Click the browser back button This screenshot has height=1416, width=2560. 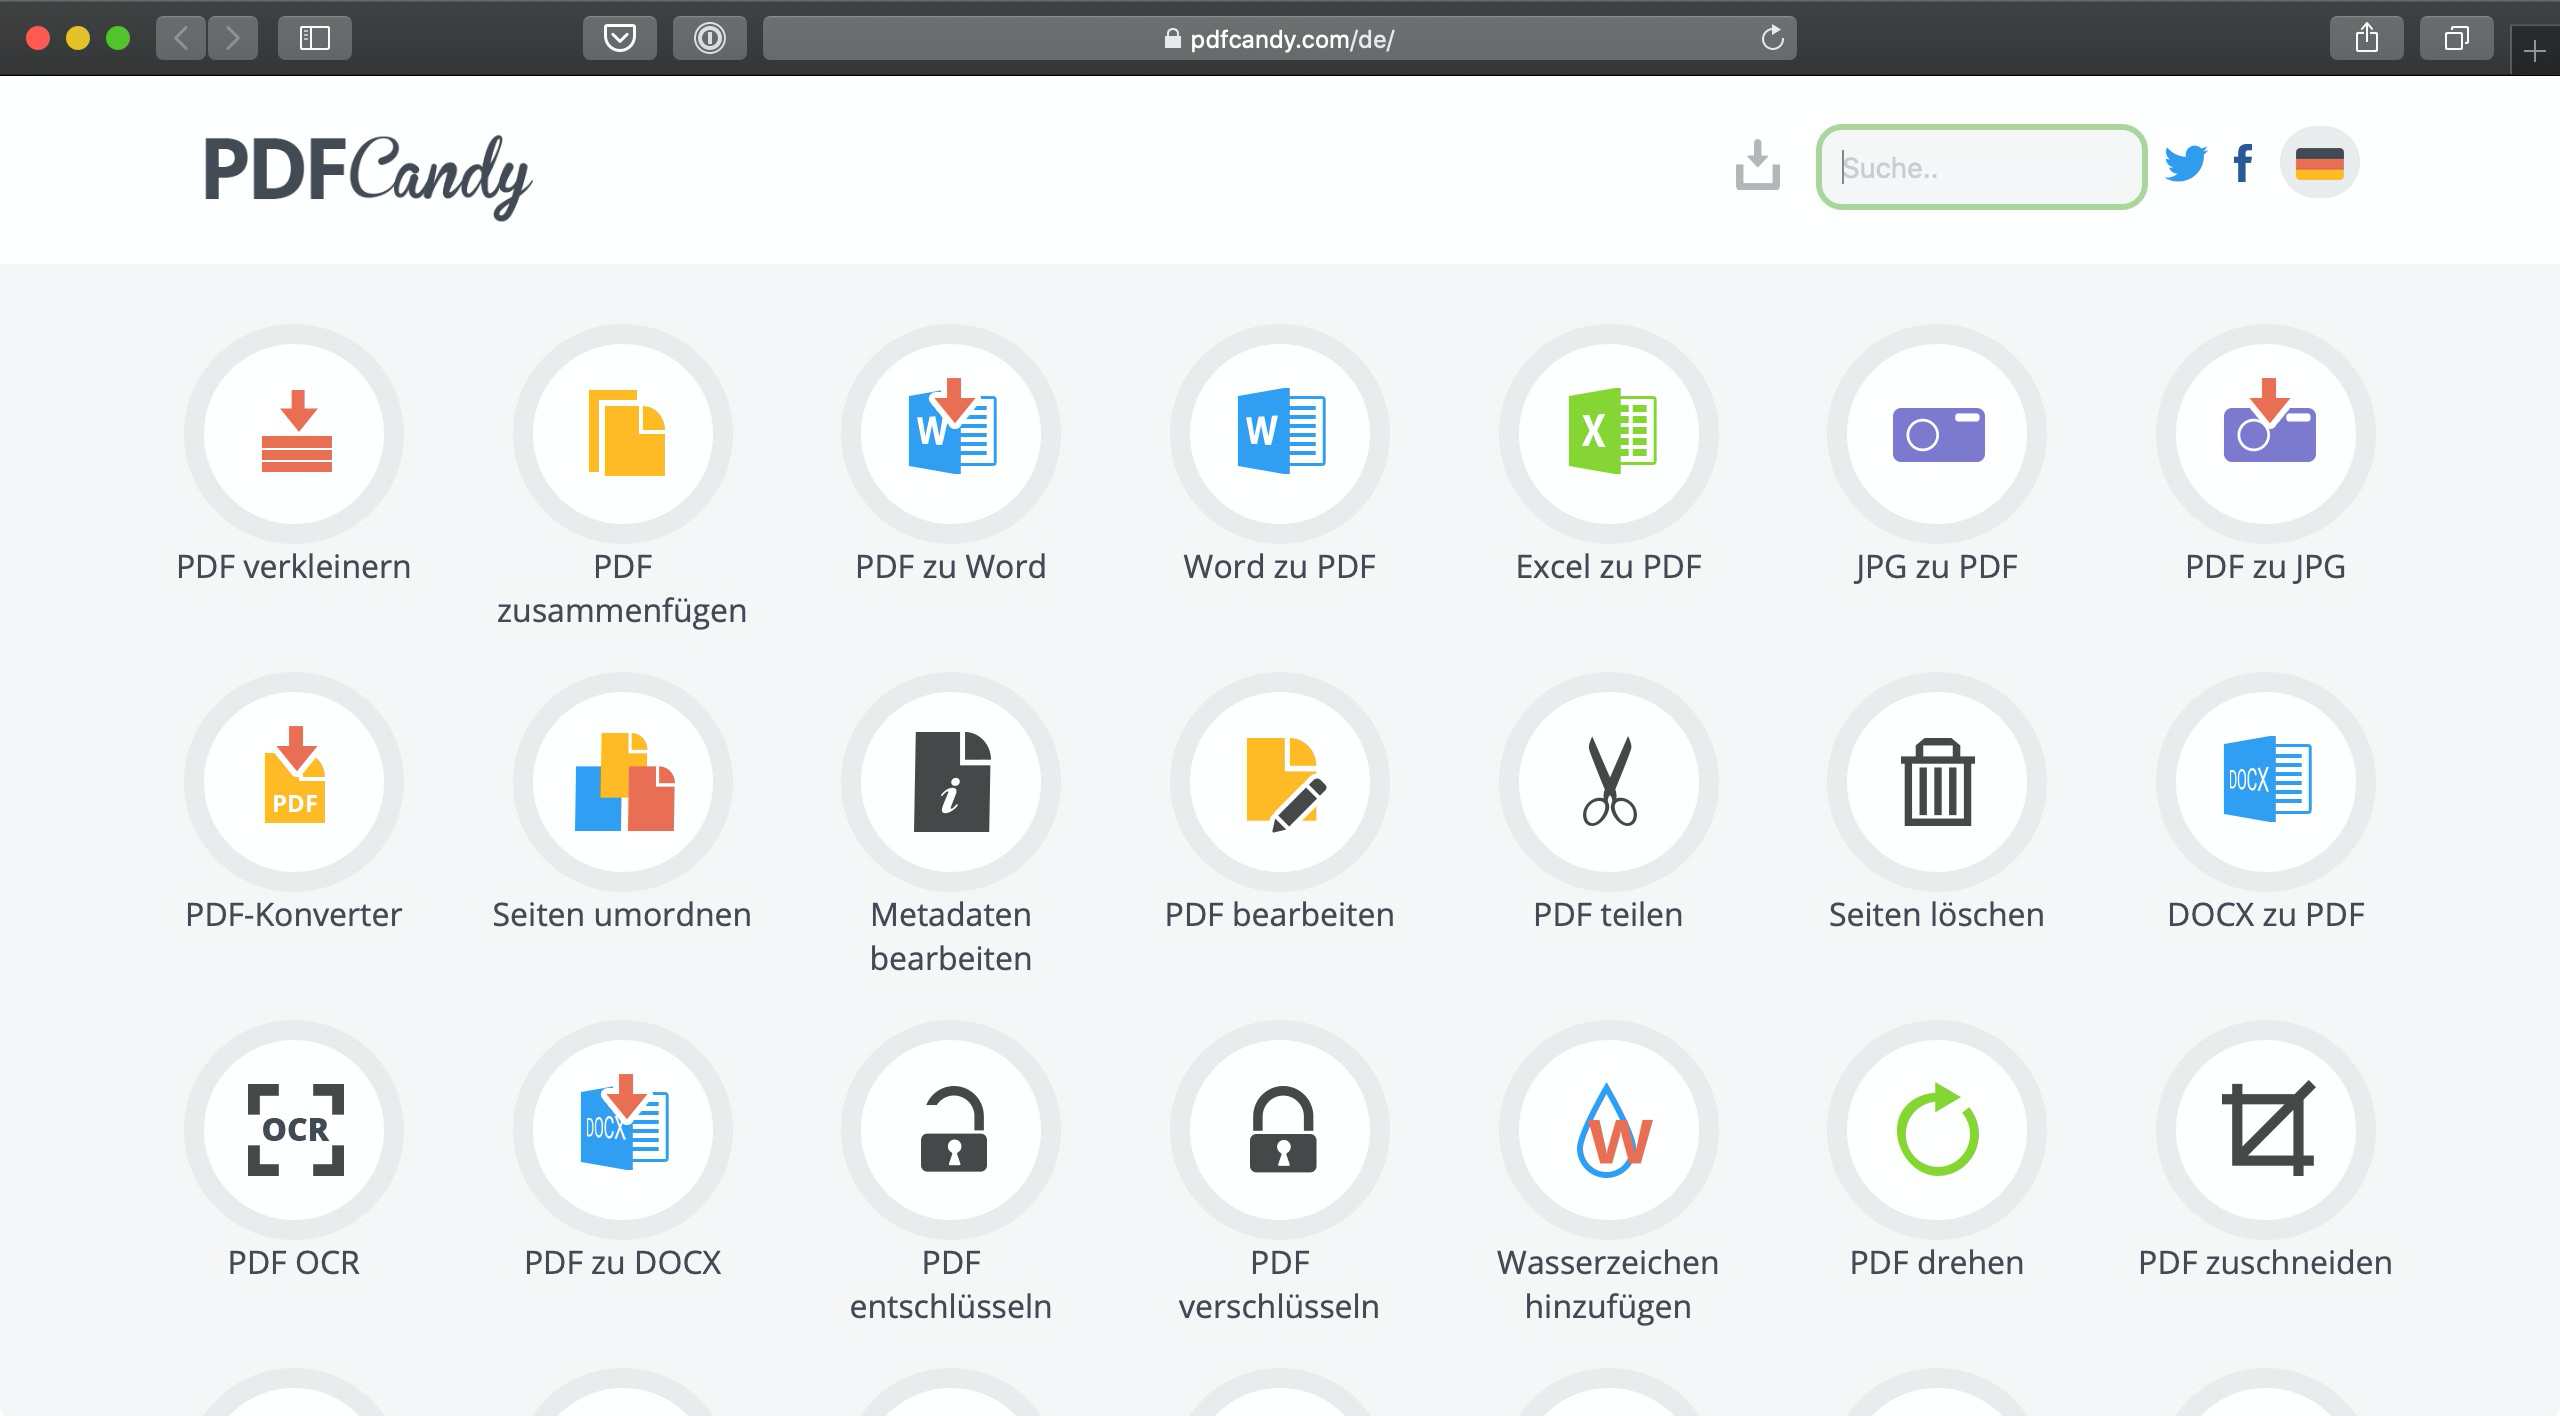point(181,38)
